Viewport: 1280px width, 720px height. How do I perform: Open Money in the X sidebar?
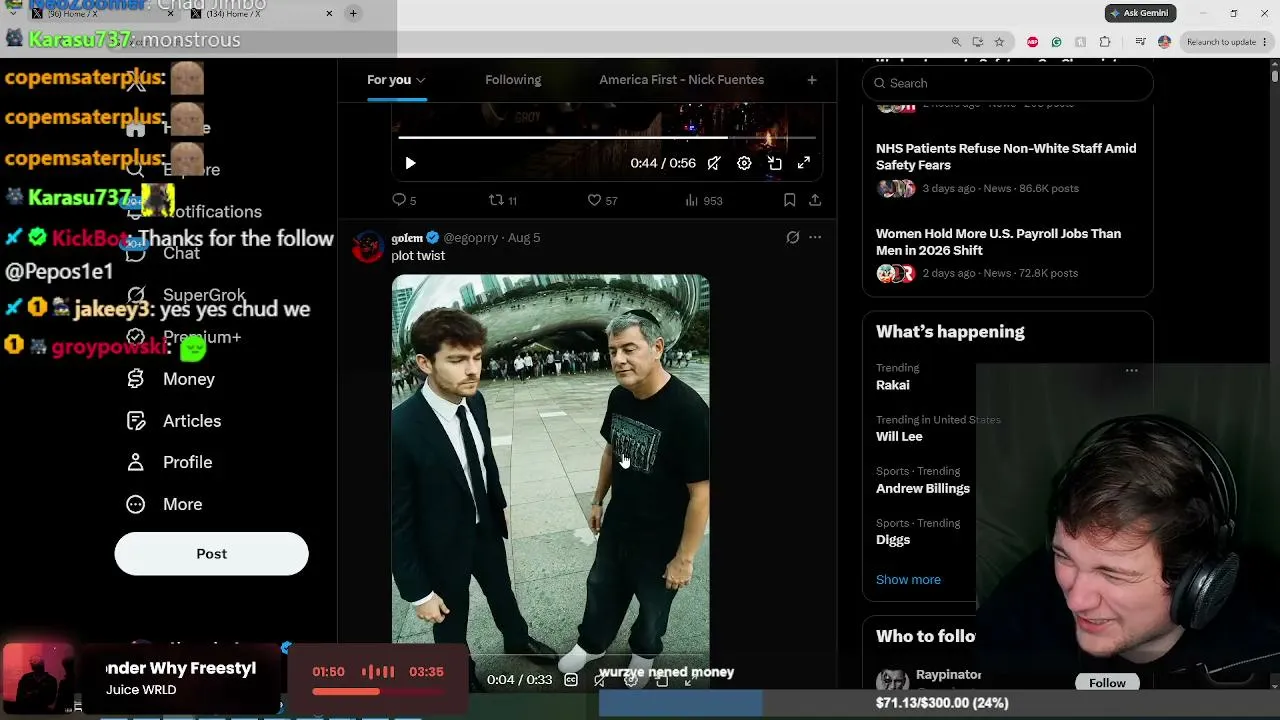(172, 379)
